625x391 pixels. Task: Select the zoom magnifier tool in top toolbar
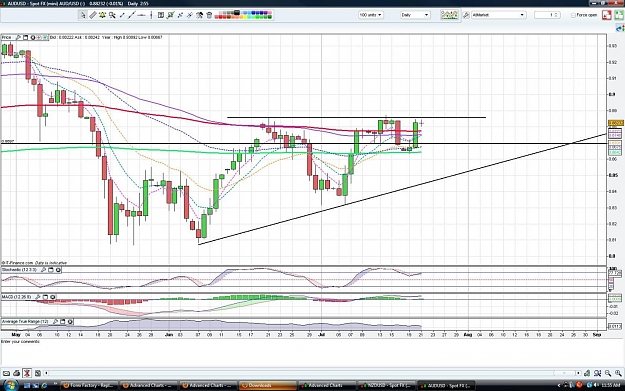click(x=112, y=15)
